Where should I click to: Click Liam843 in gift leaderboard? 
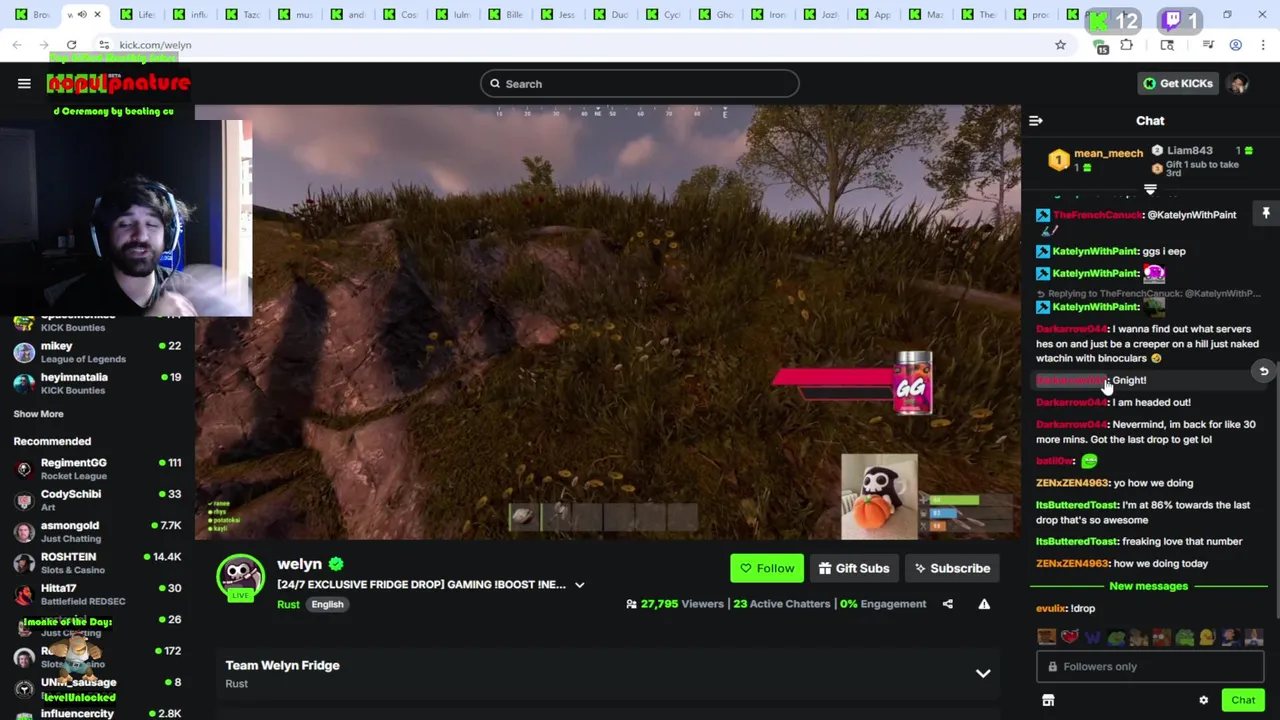(1189, 151)
